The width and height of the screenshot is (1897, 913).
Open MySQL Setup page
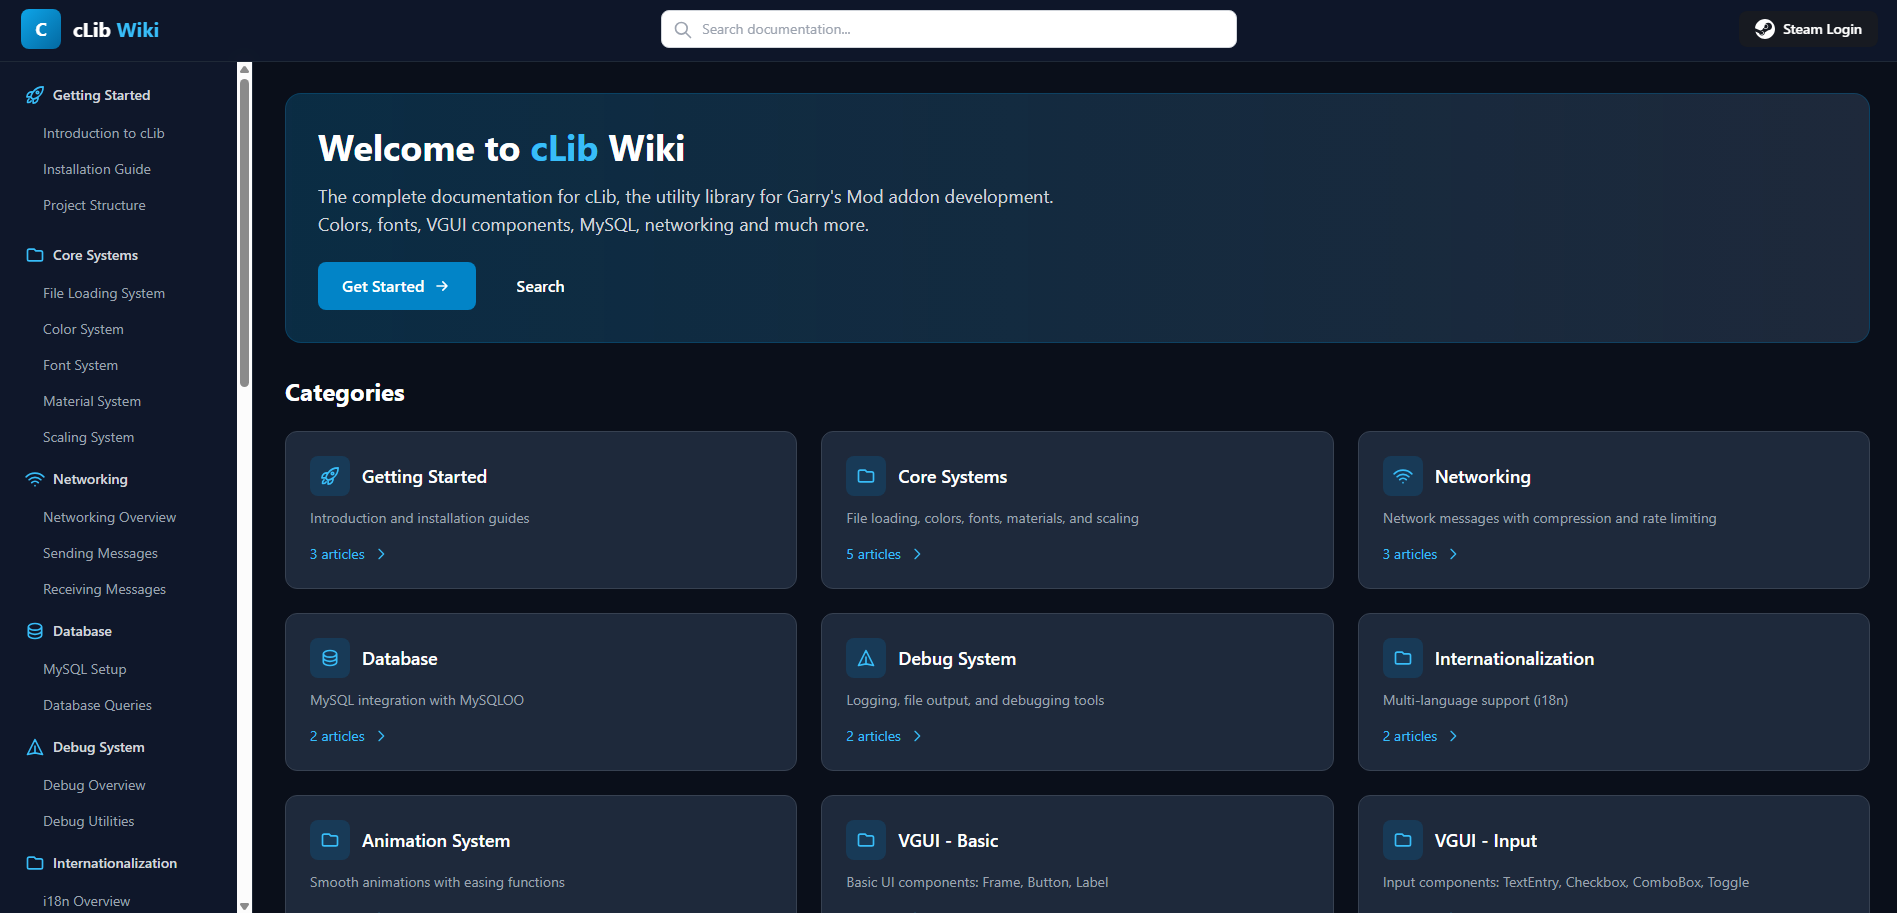(85, 669)
